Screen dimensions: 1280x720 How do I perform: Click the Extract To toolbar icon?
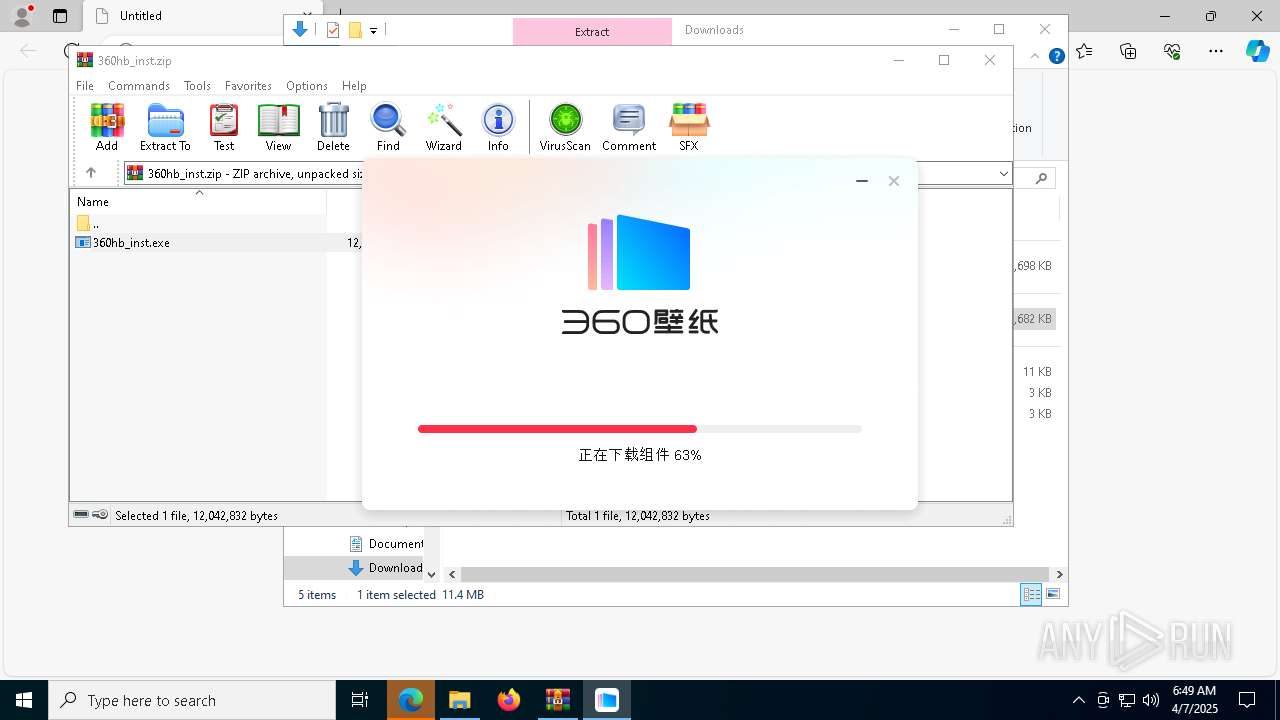[x=165, y=127]
